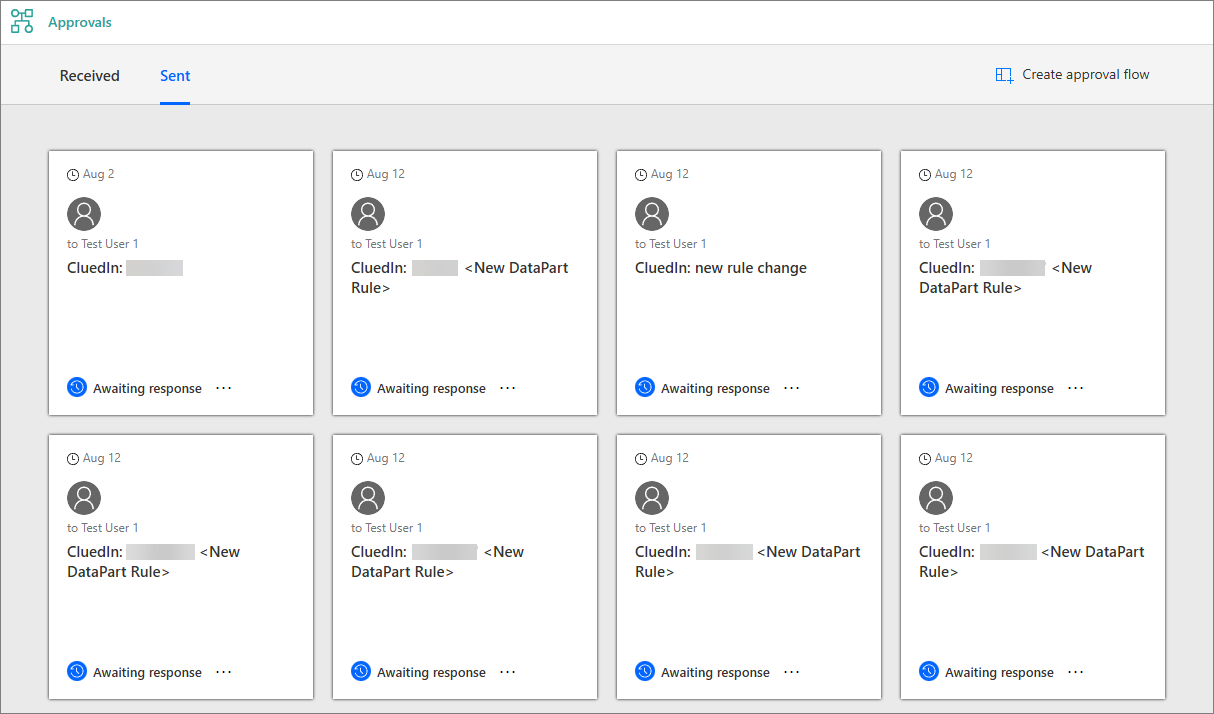This screenshot has width=1214, height=714.
Task: Click the Approvals page title
Action: (x=80, y=22)
